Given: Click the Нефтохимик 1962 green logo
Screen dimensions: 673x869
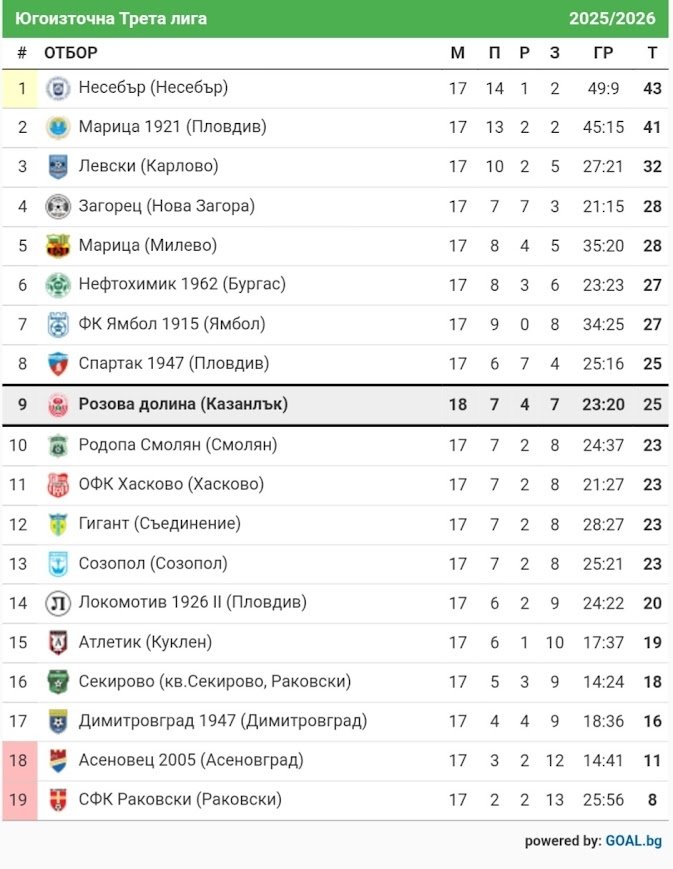Looking at the screenshot, I should 58,285.
